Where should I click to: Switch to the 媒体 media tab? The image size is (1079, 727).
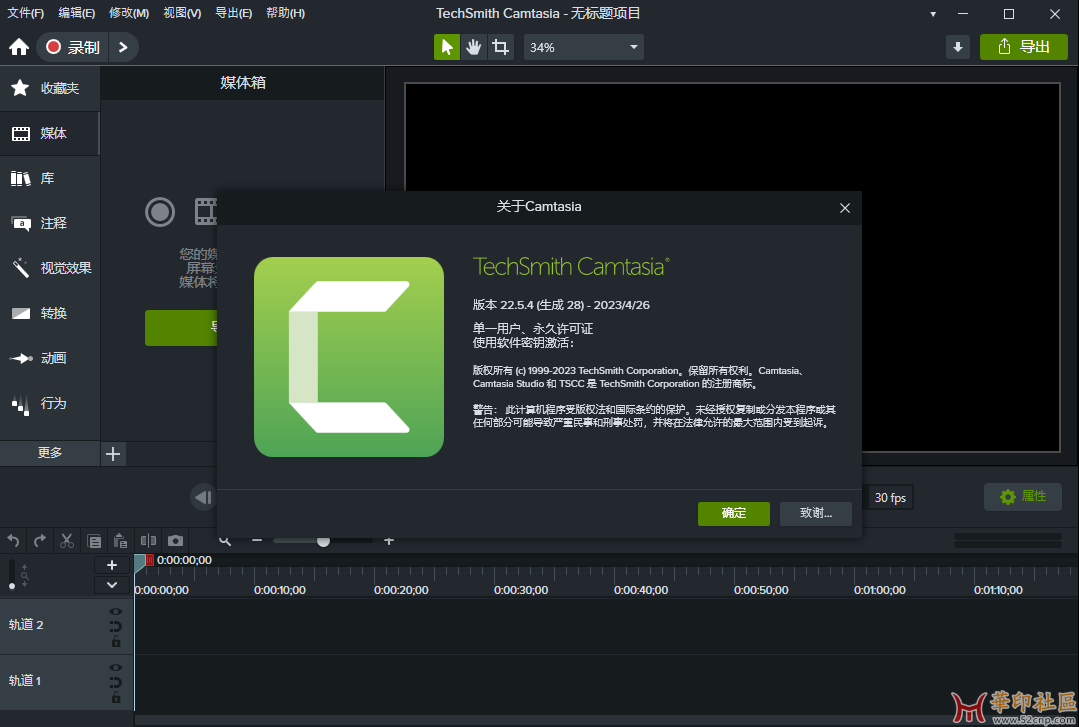50,133
